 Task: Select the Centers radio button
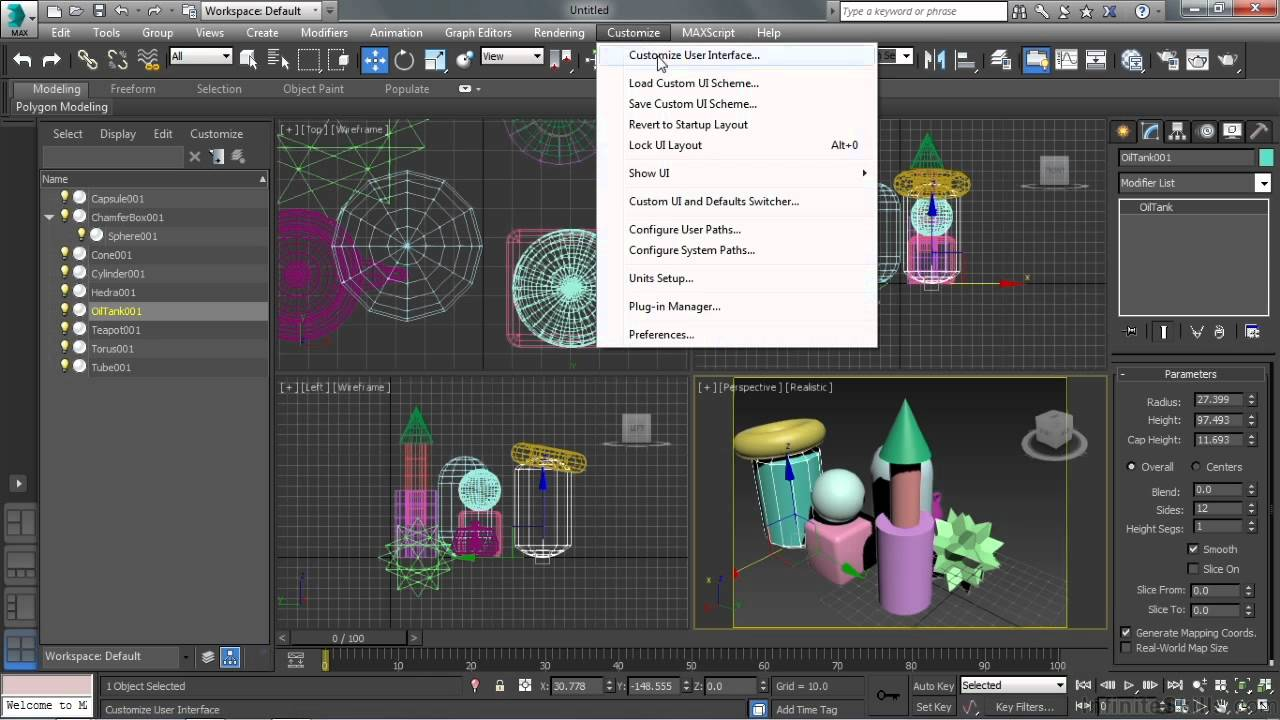pos(1196,467)
